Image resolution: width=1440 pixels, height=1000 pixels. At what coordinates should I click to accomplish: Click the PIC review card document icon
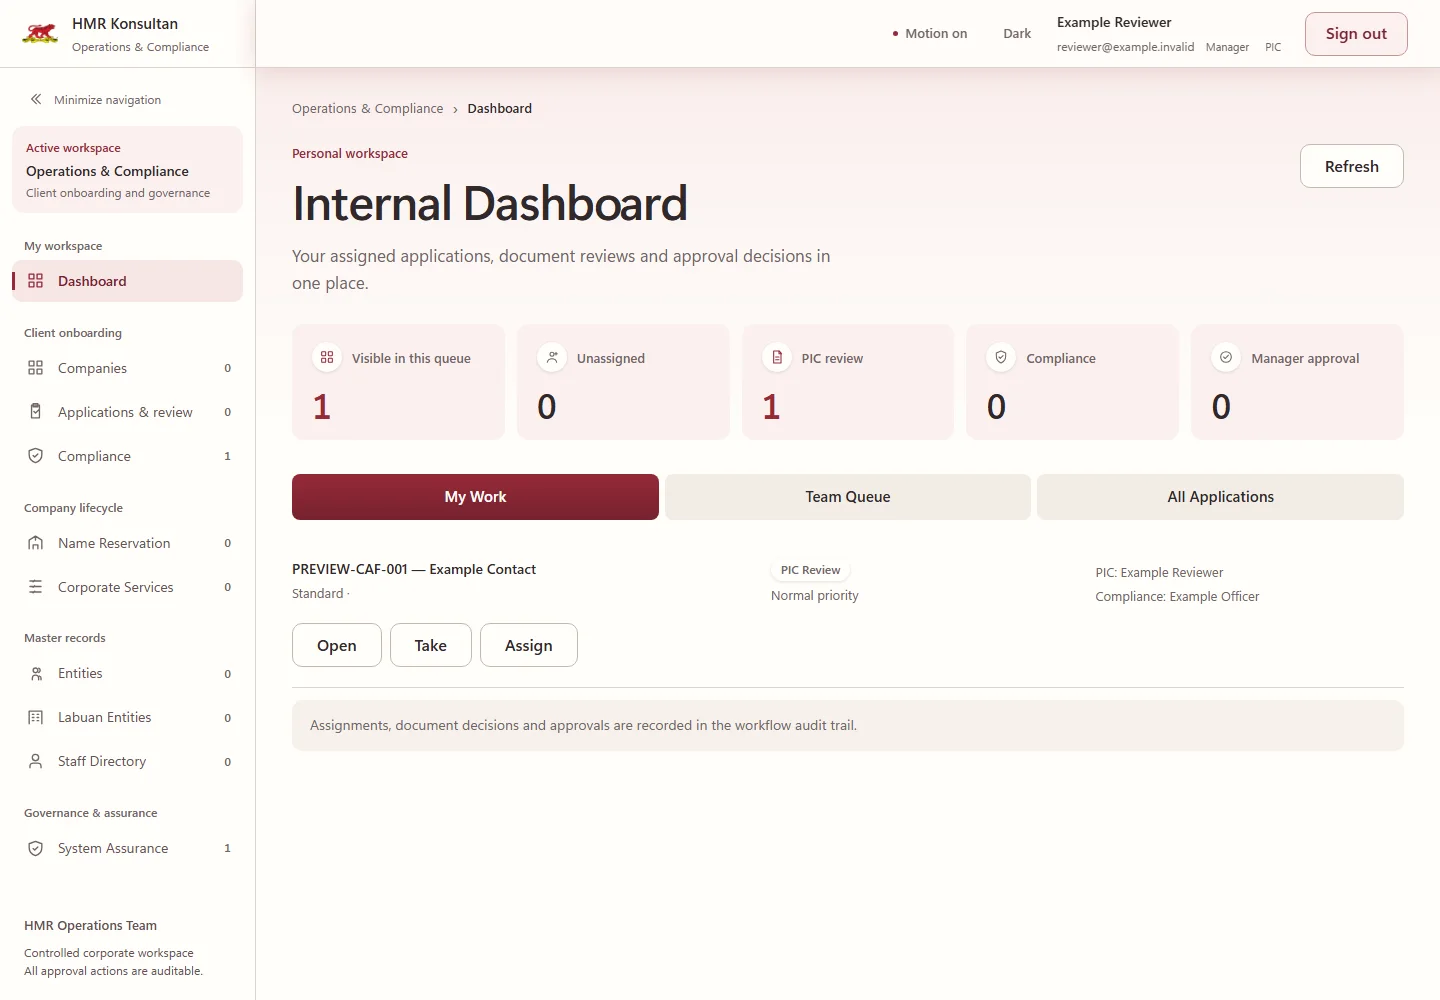(777, 357)
